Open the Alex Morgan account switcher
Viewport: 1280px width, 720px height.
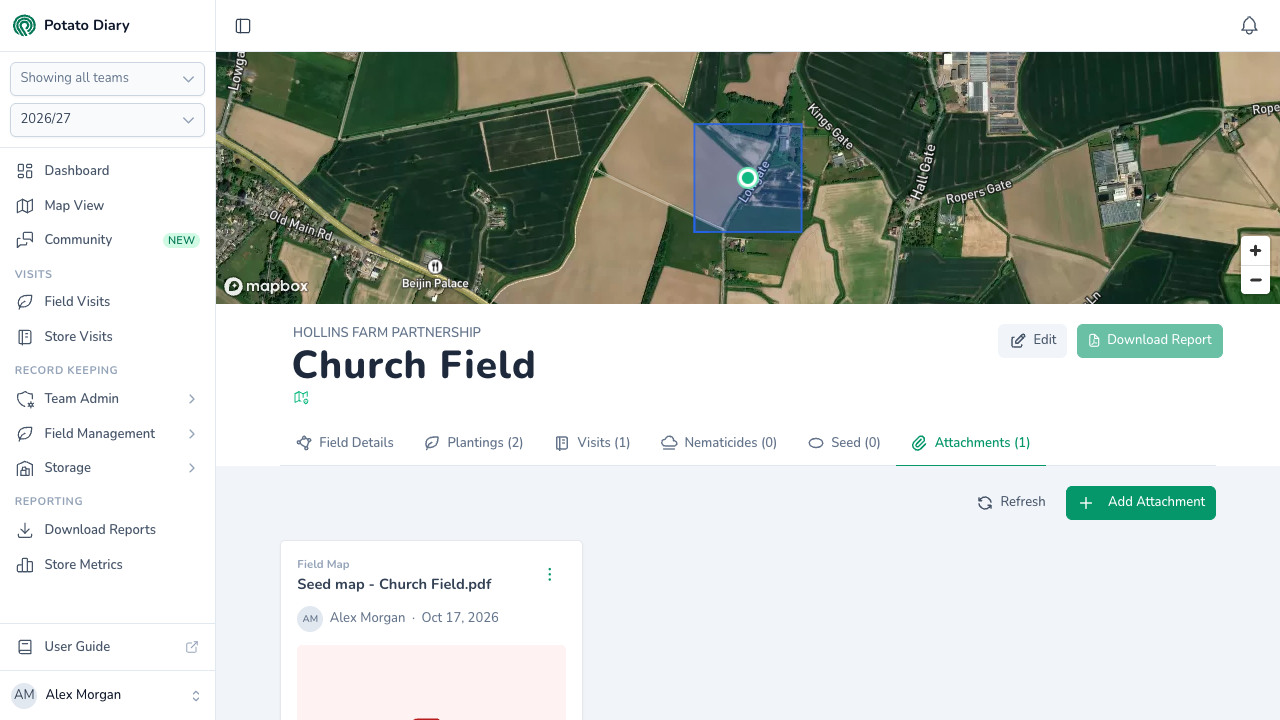(107, 695)
